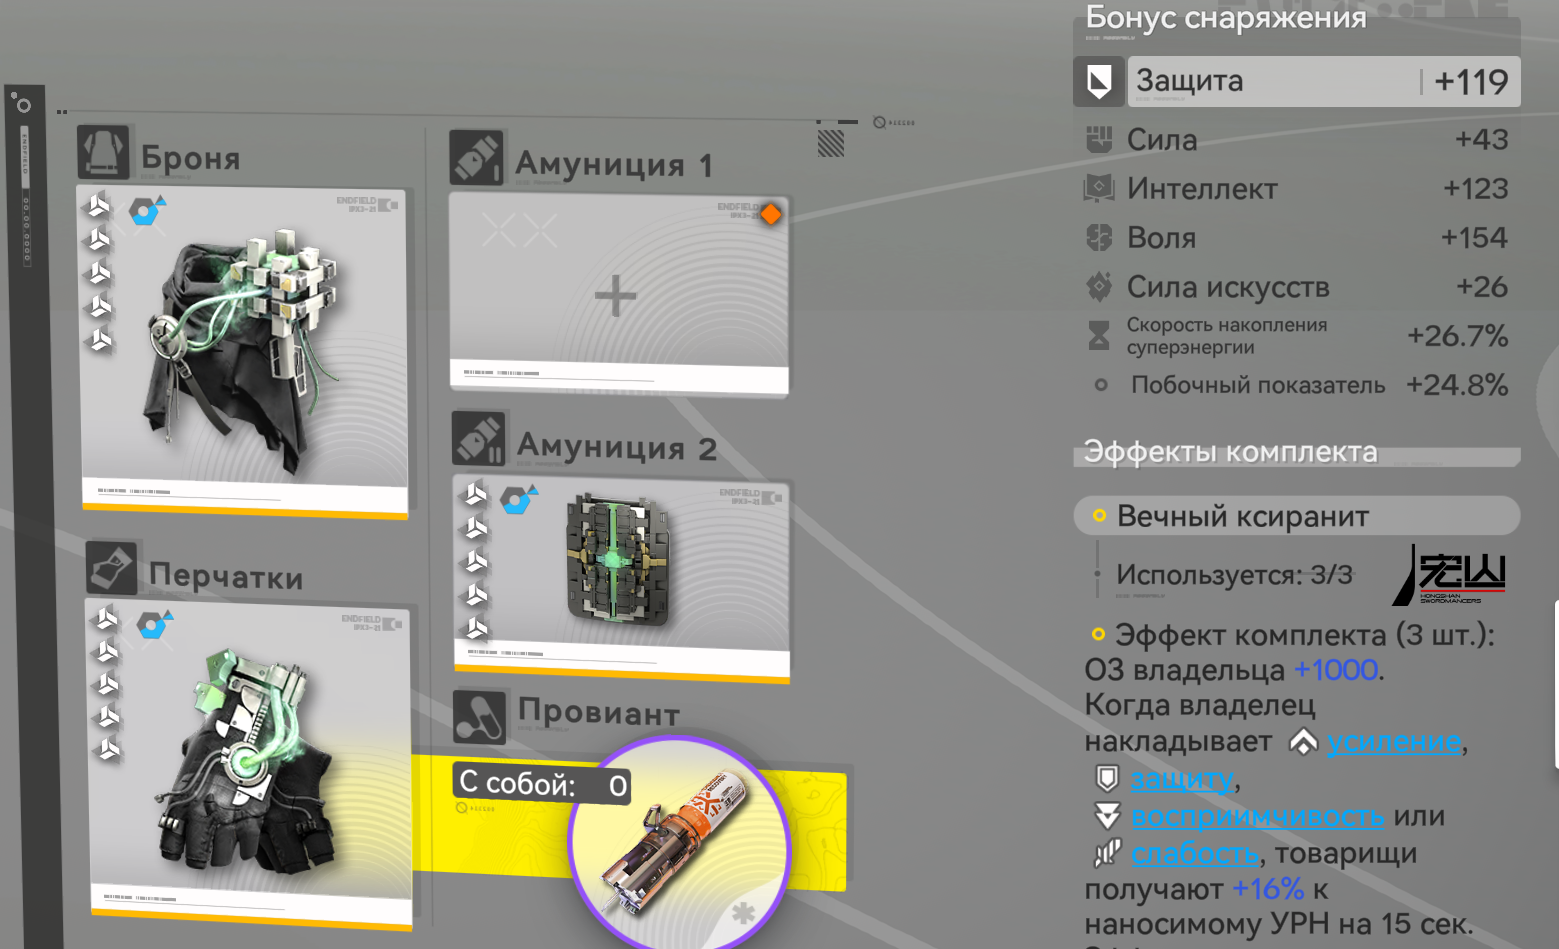Viewport: 1559px width, 949px height.
Task: Click the Амуниция 1 label
Action: [615, 164]
